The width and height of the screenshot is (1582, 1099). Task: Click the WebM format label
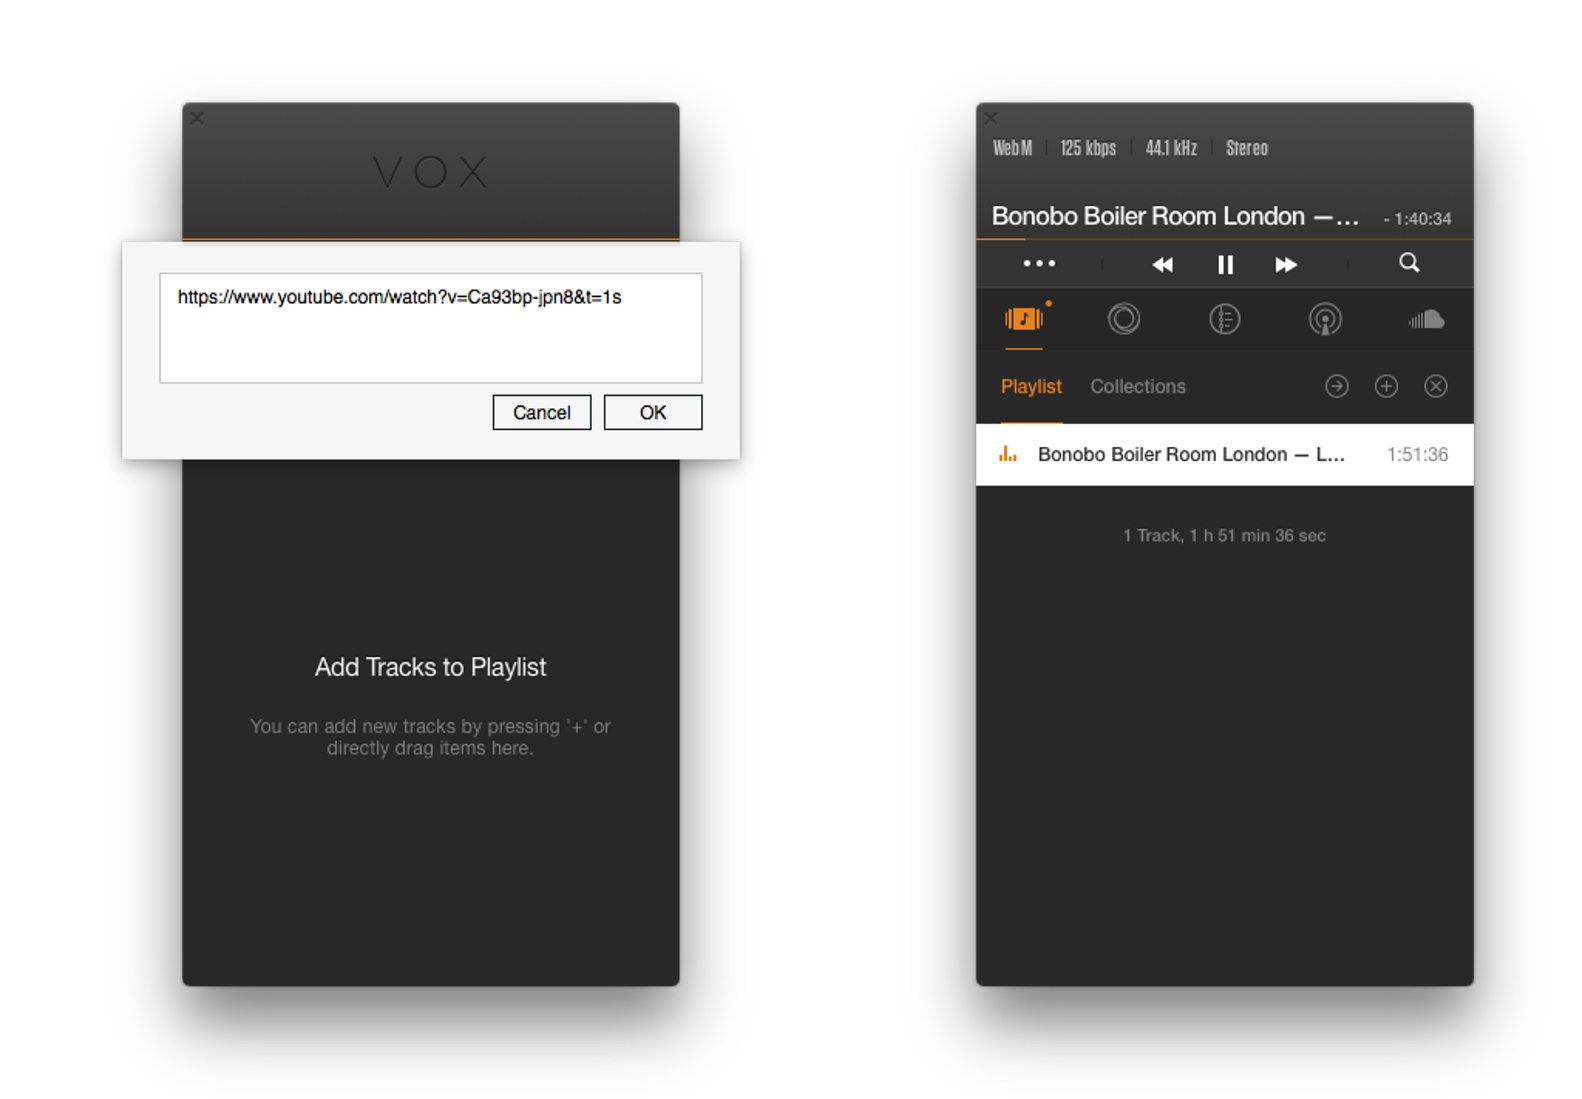1012,148
